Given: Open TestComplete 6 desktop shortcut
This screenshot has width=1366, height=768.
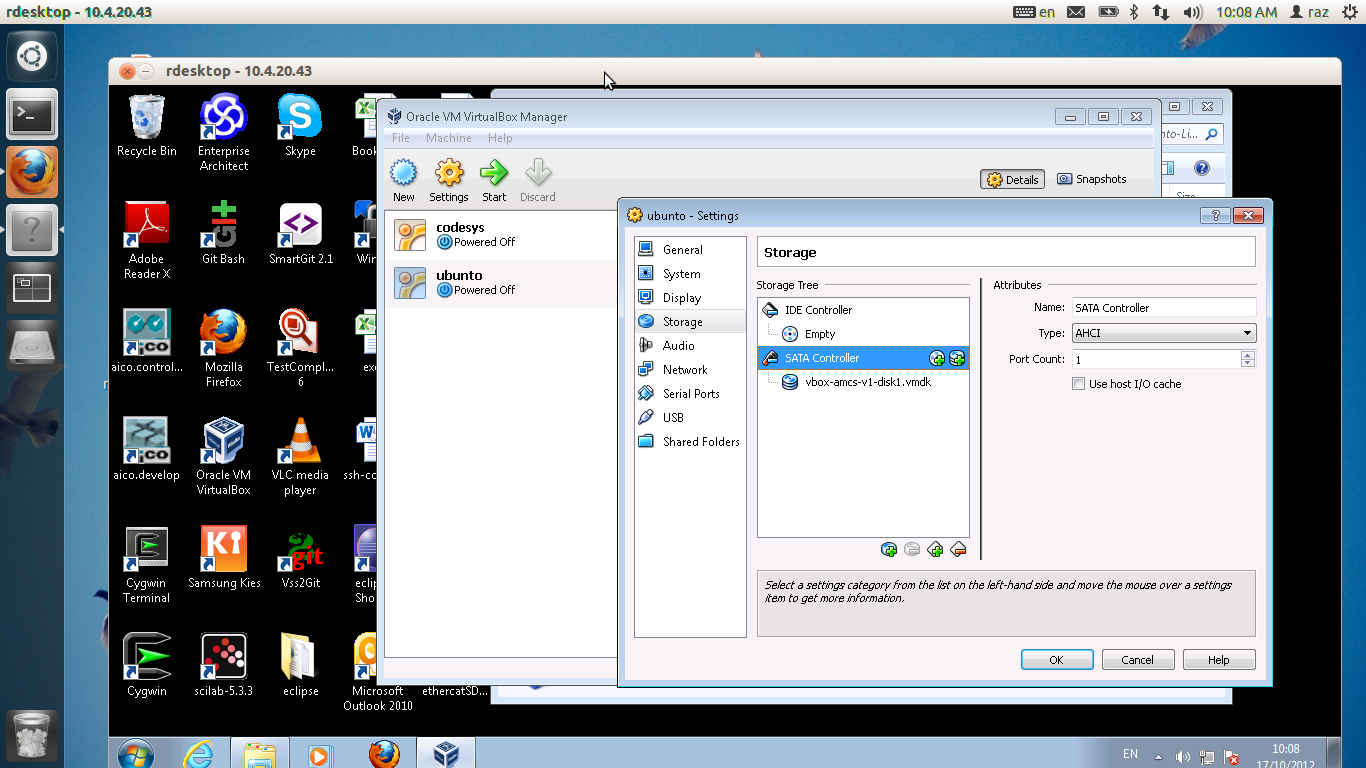Looking at the screenshot, I should click(300, 348).
